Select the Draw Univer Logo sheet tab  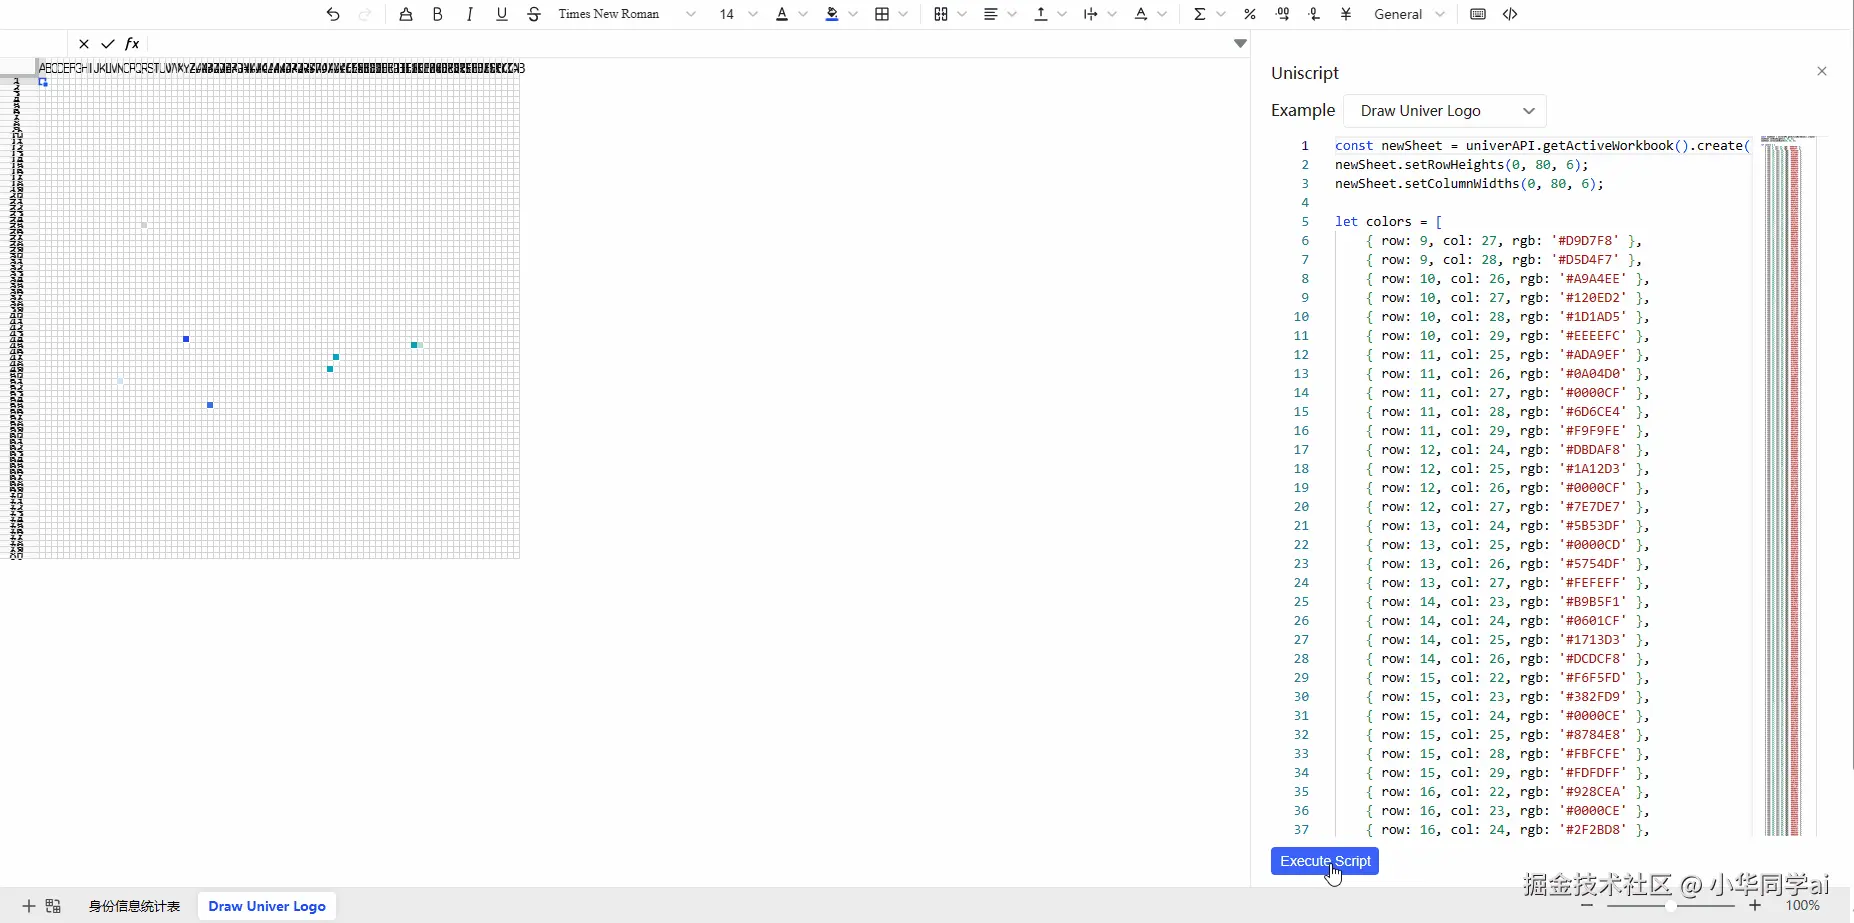click(267, 906)
